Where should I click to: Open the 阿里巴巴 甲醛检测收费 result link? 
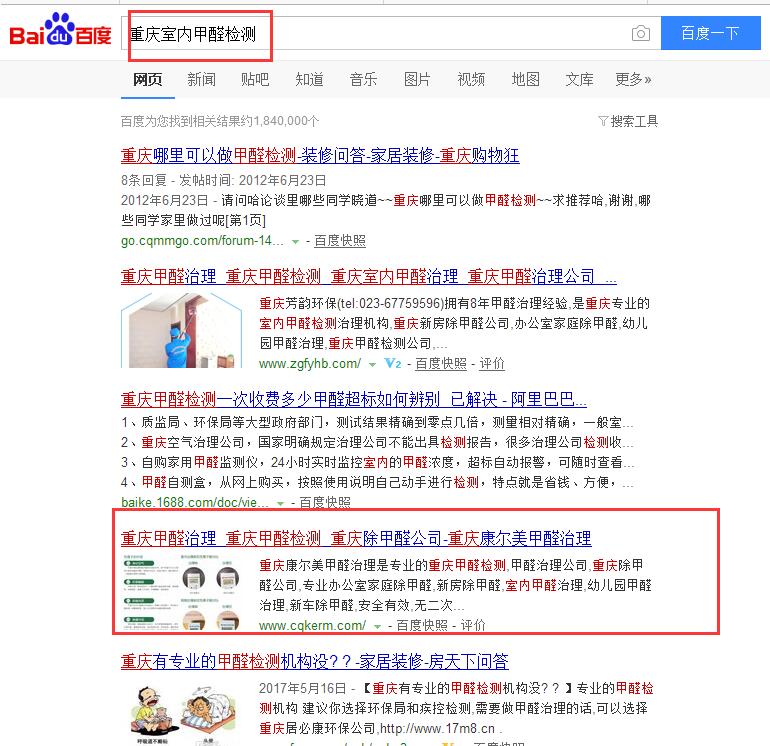(354, 399)
